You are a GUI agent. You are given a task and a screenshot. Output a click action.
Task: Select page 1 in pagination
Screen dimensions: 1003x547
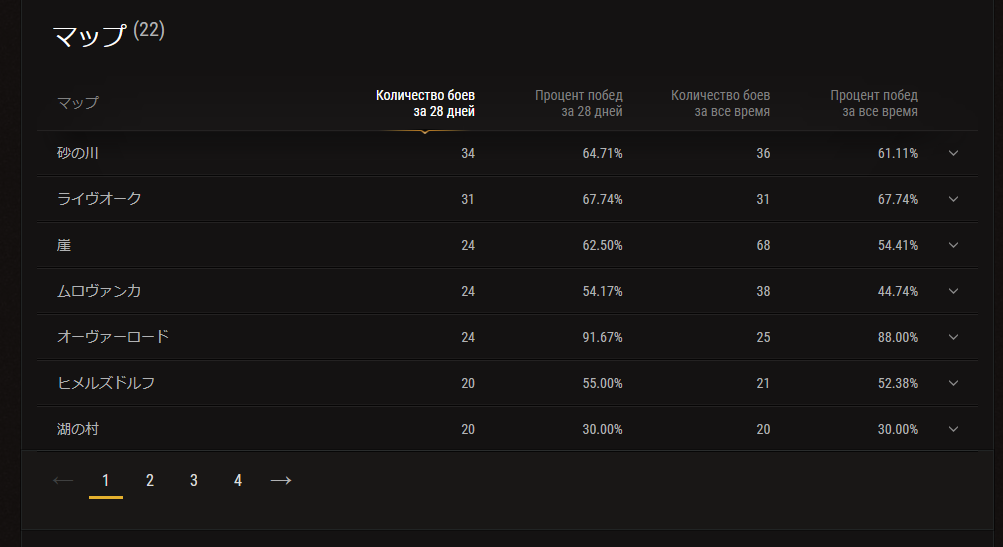[x=106, y=480]
